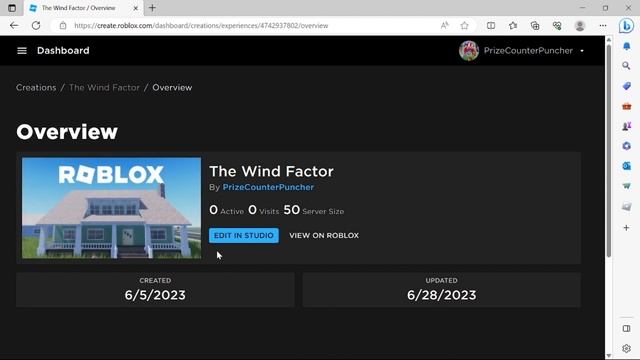640x360 pixels.
Task: Click the 0 Visits stat
Action: [x=263, y=210]
